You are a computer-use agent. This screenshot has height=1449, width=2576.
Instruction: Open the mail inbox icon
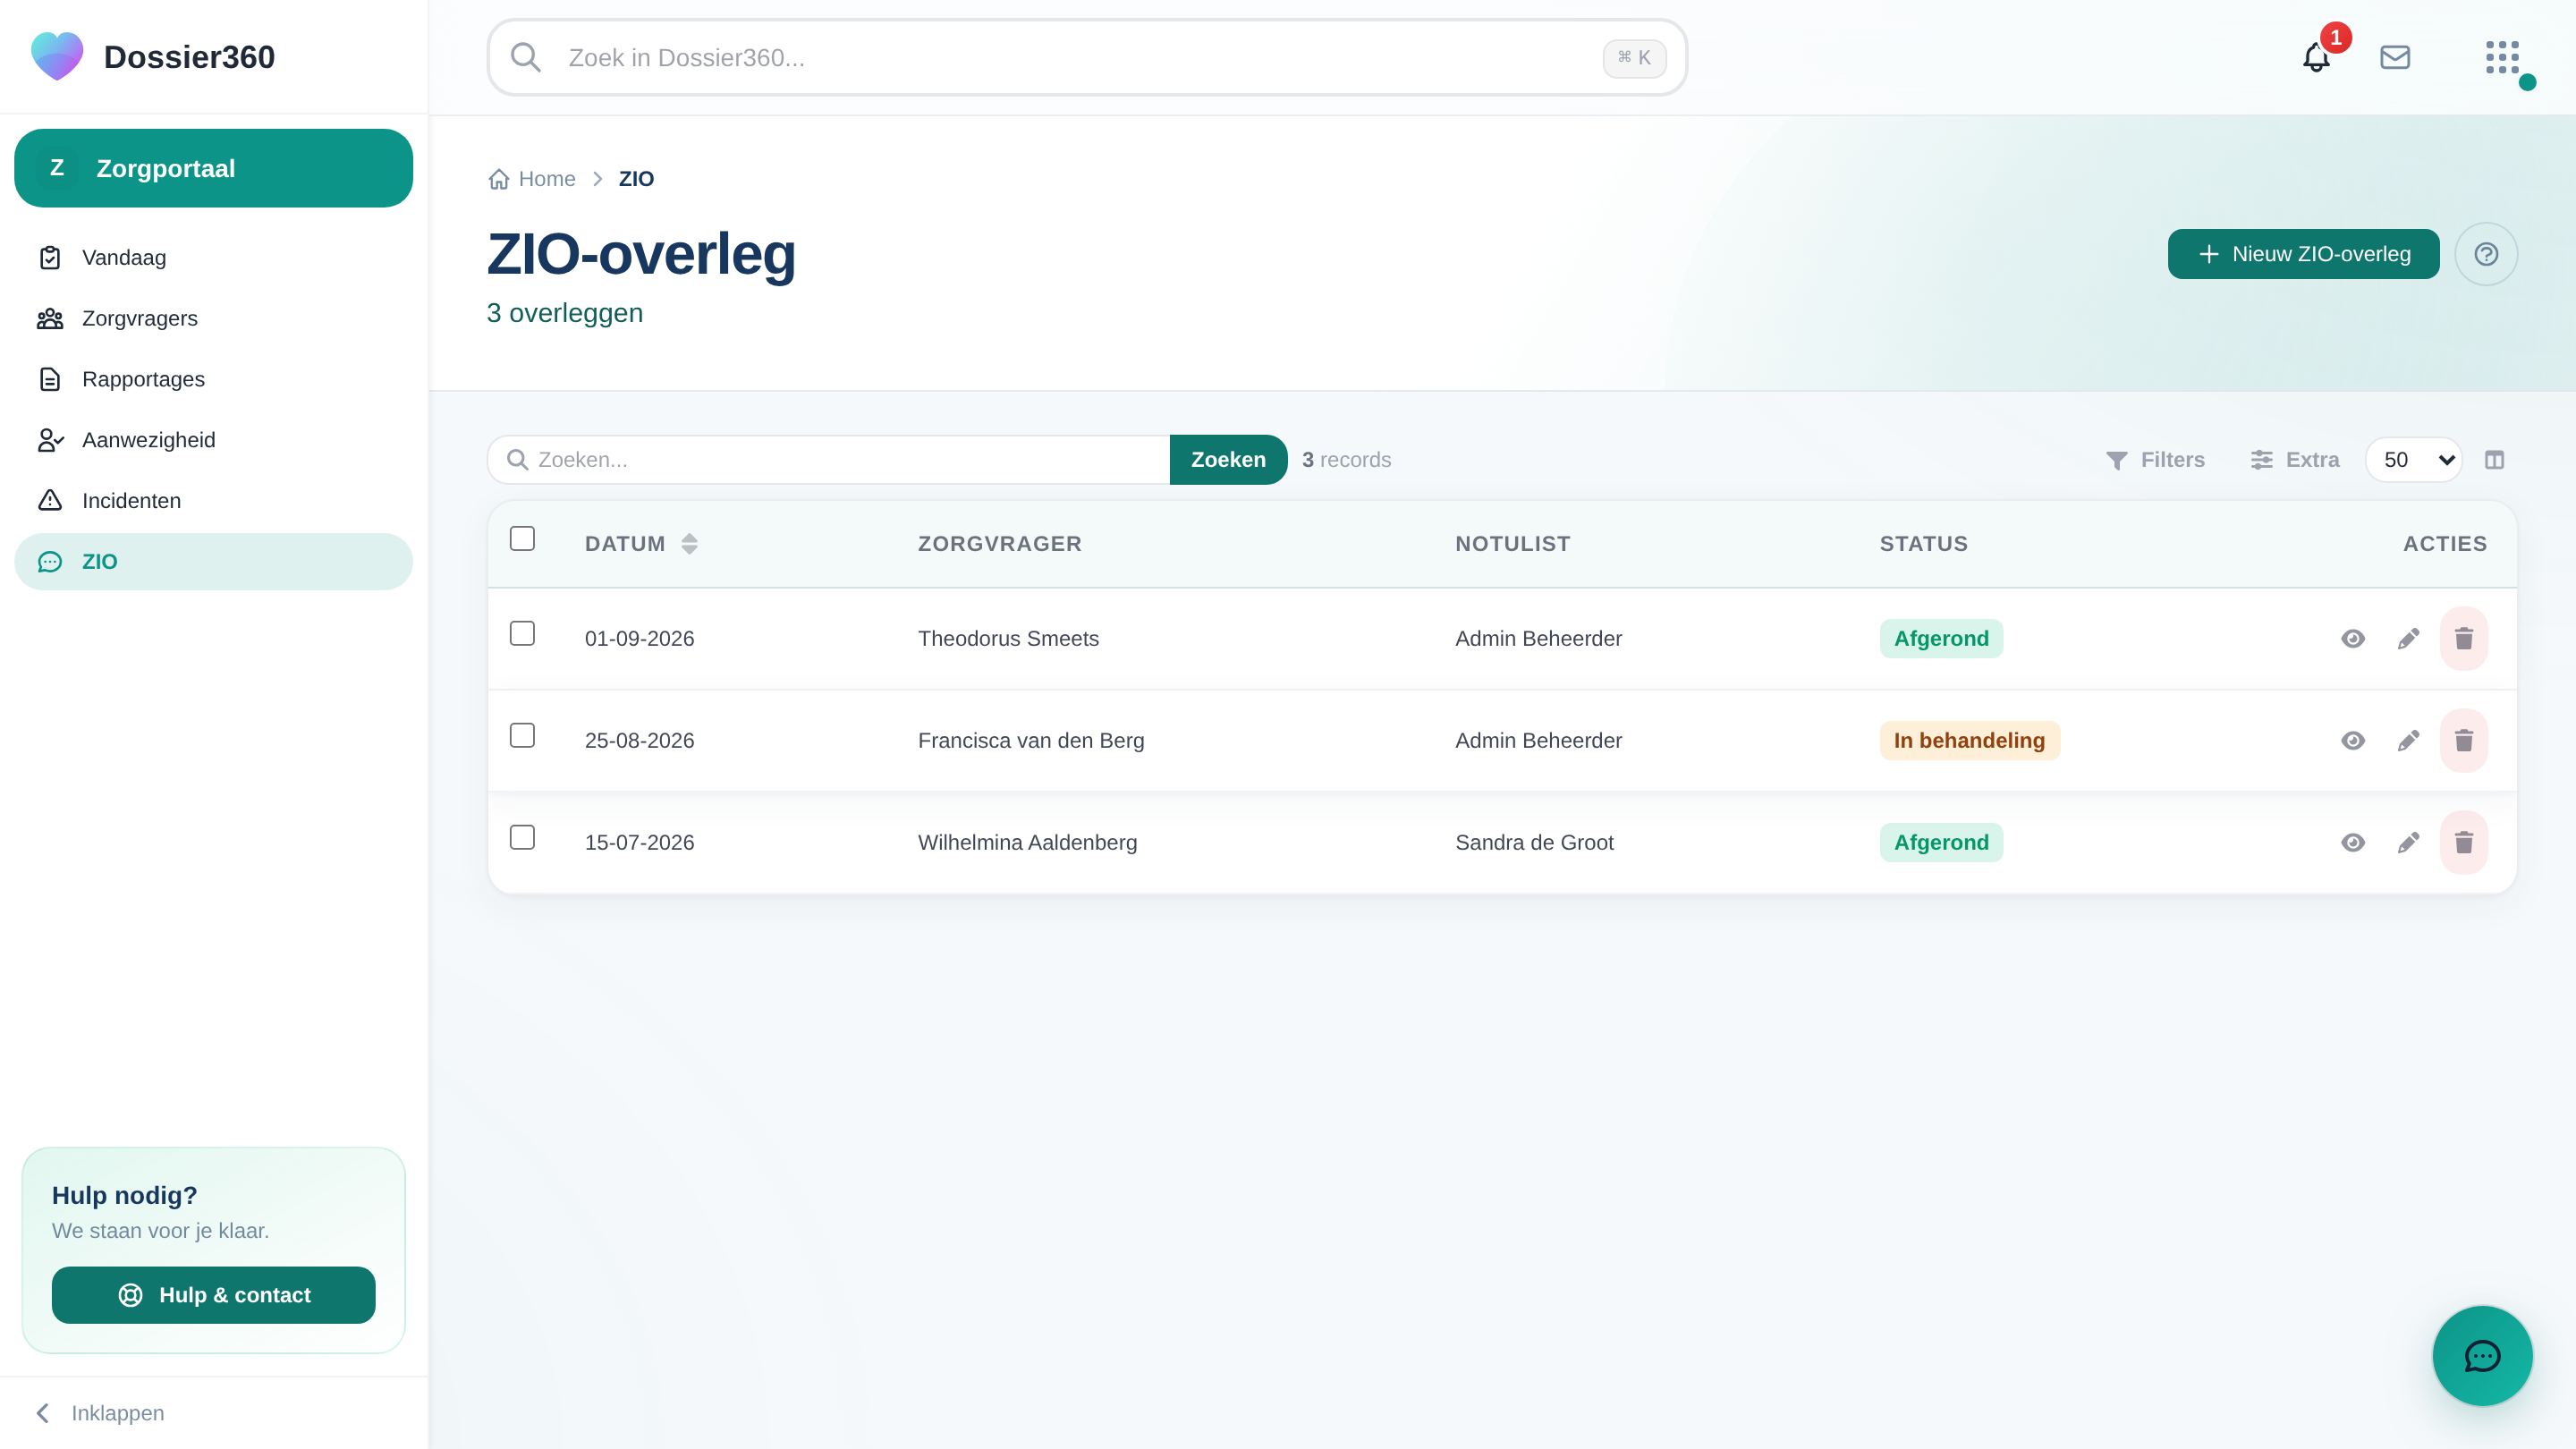2395,58
